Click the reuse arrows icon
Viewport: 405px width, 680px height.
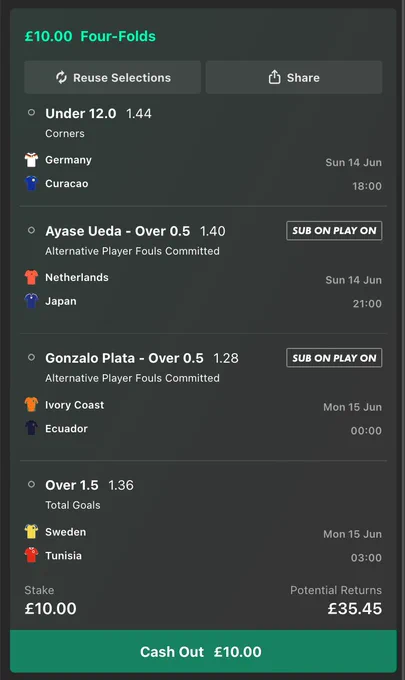click(61, 78)
